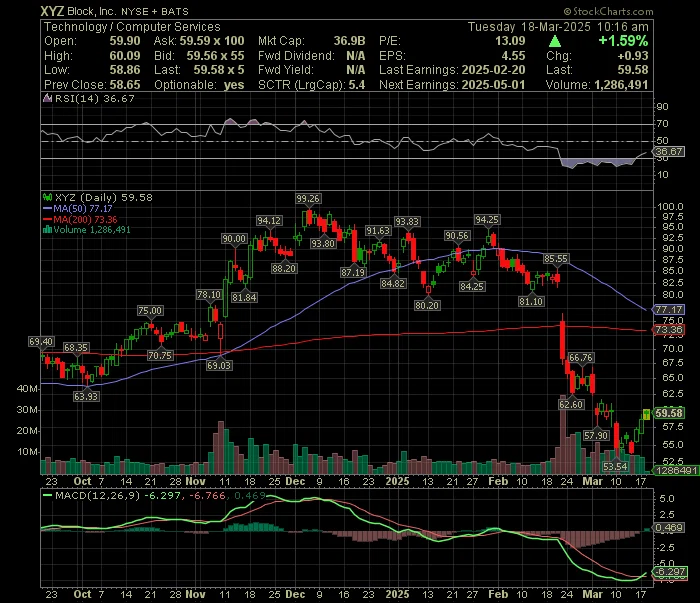Click the 81.10 price annotation
The width and height of the screenshot is (700, 603).
pos(531,301)
